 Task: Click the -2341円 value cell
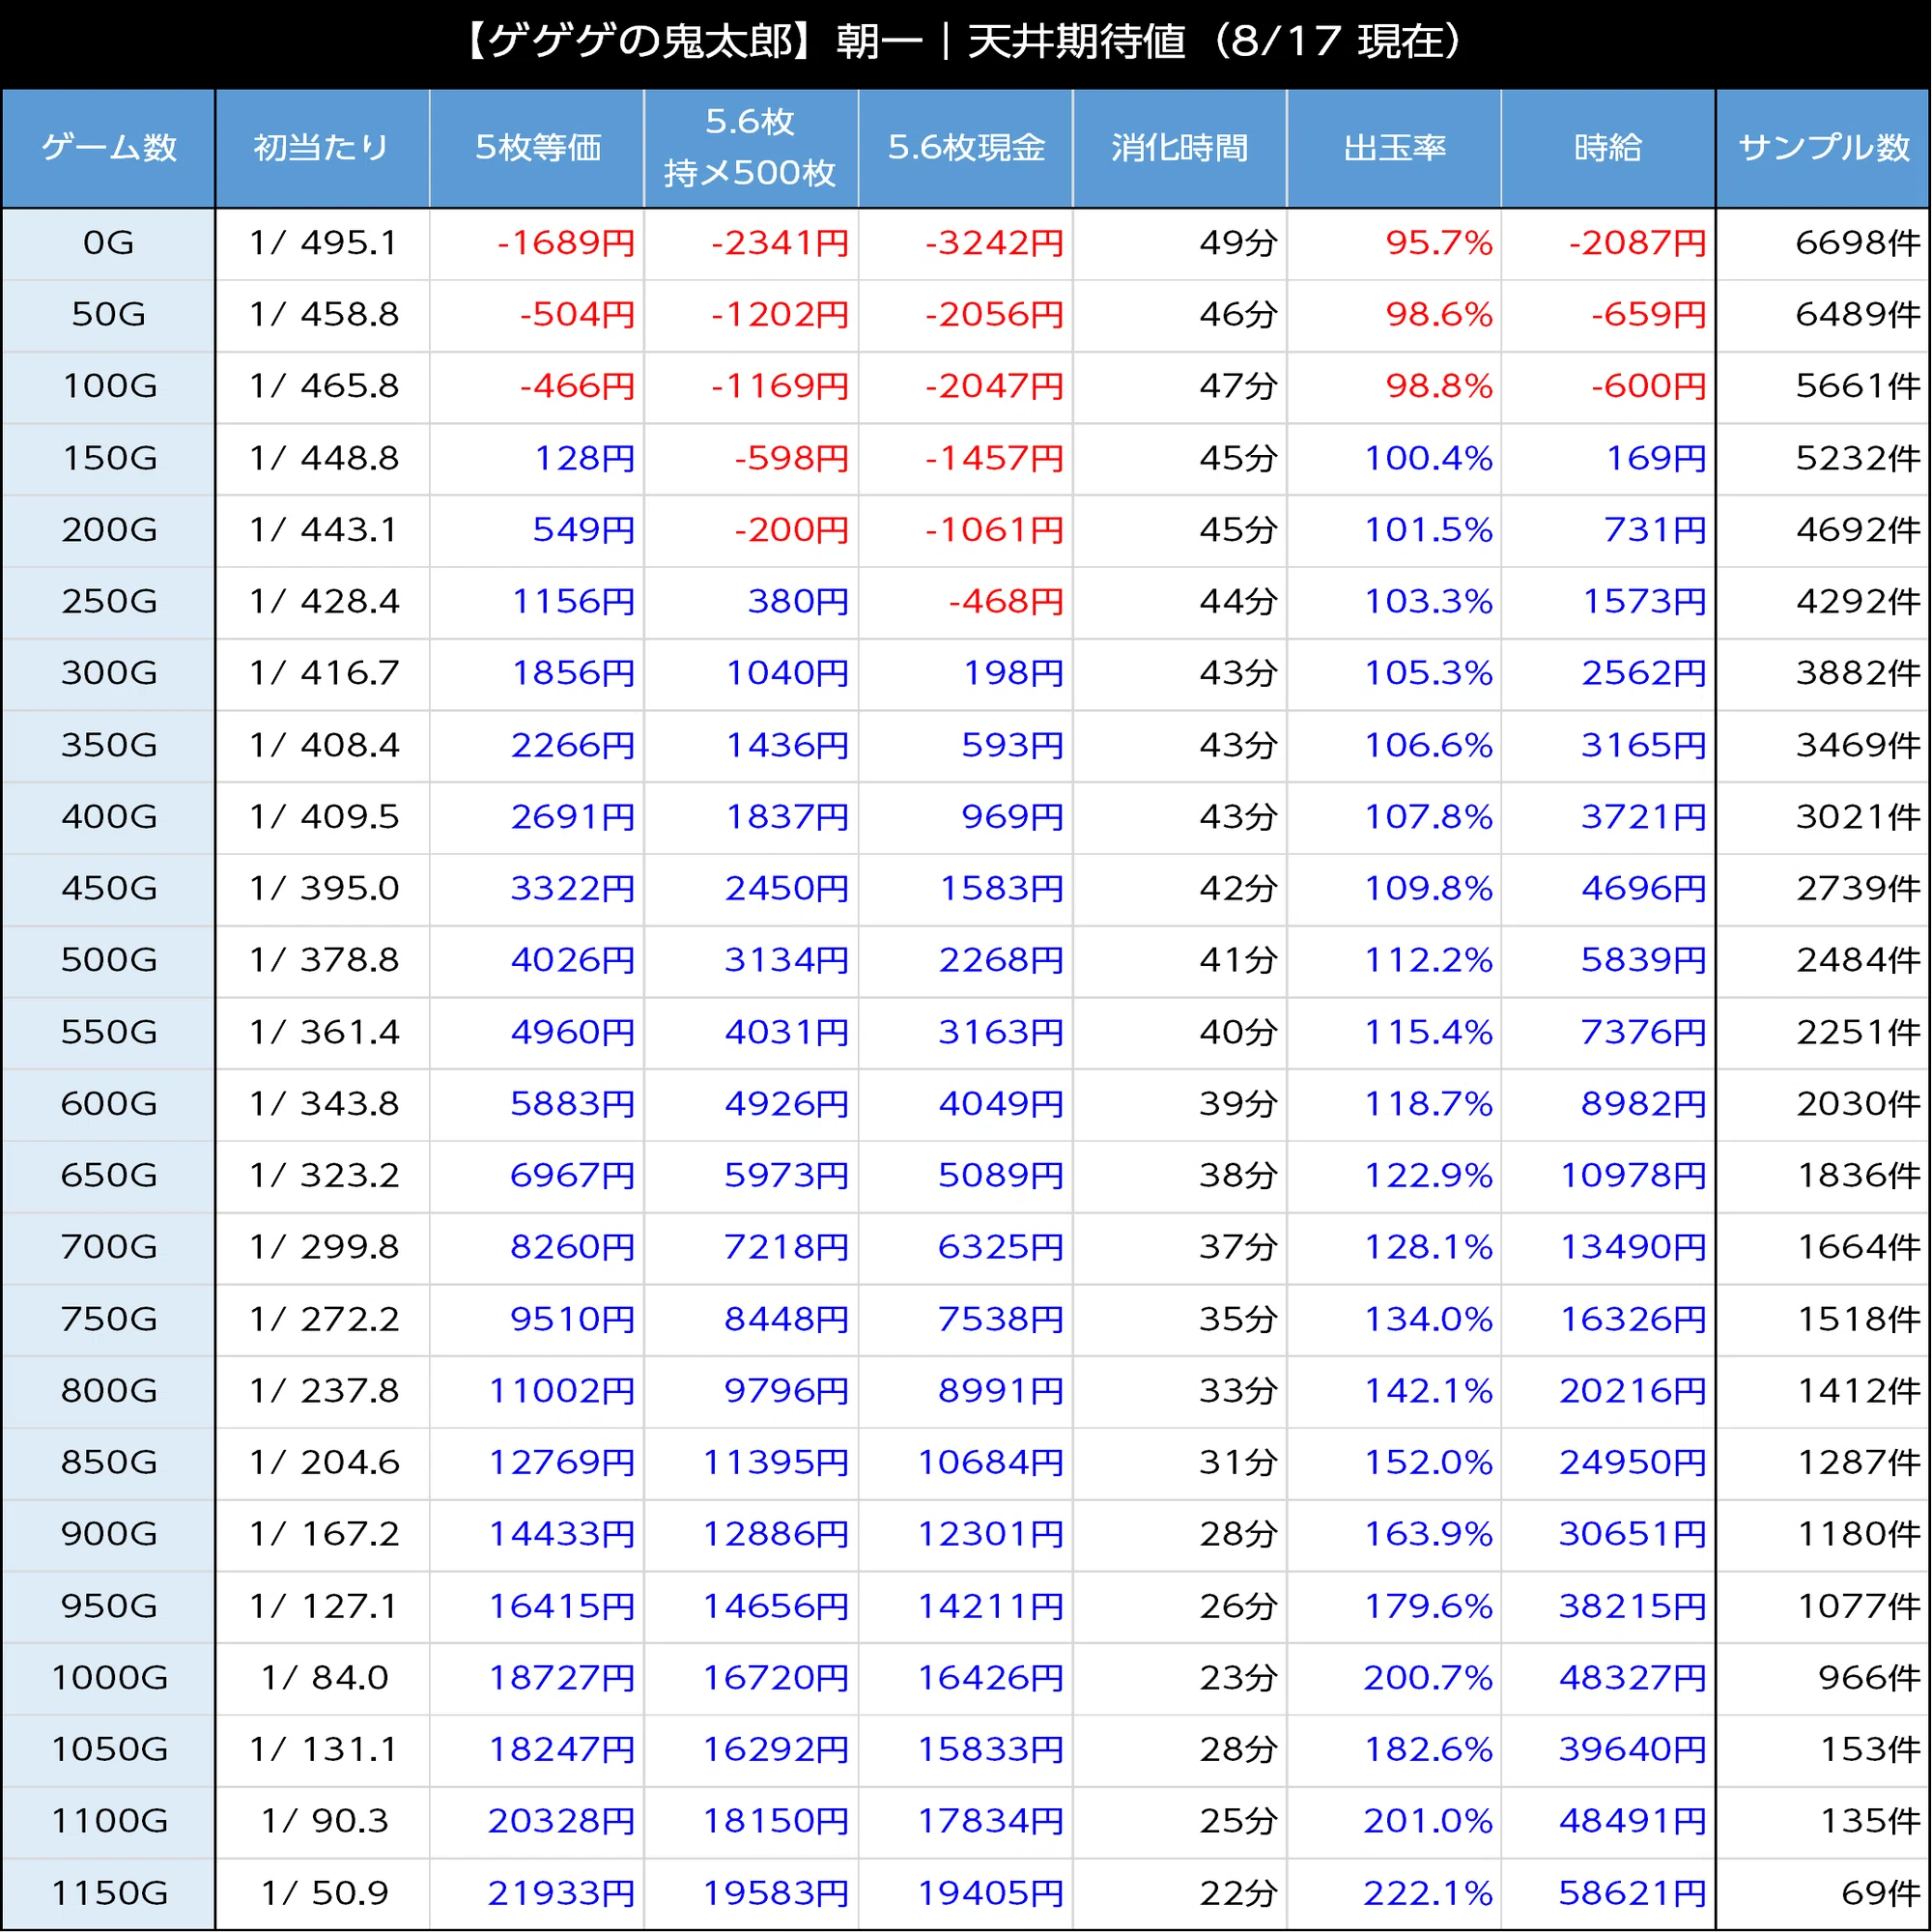751,244
